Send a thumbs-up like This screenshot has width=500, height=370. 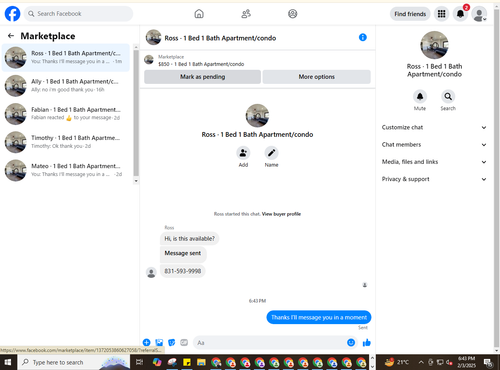click(367, 342)
